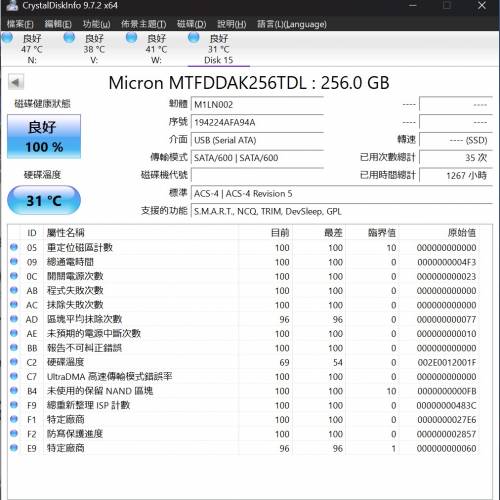Click the firmware field M1LN002
500x500 pixels.
click(x=257, y=104)
